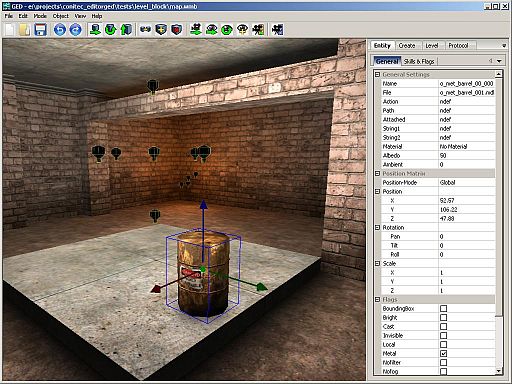Collapse the Rotation property group

pos(377,227)
